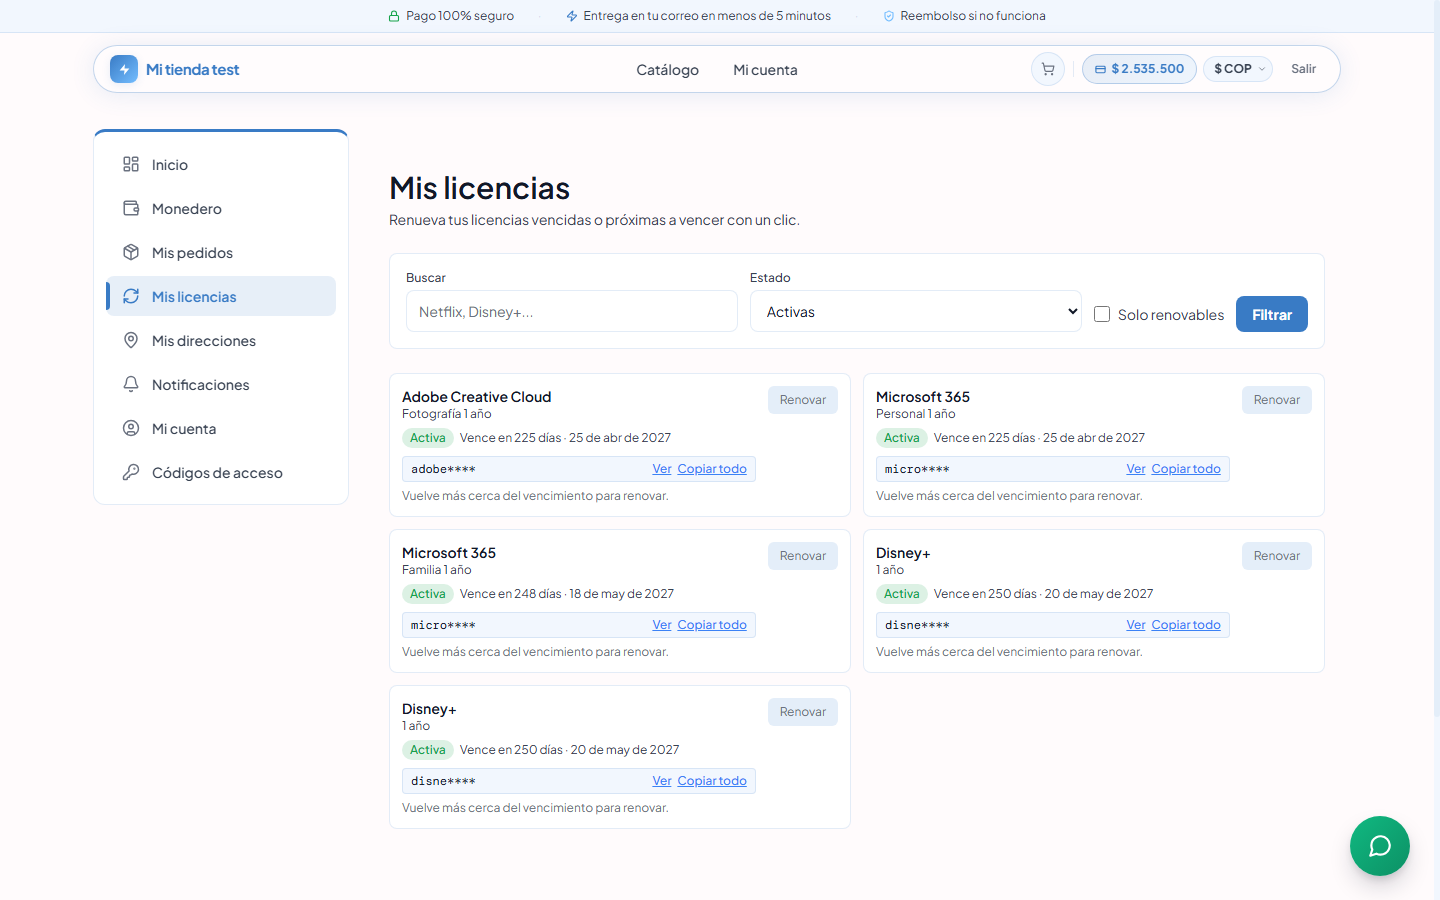Click the Inicio dashboard icon in sidebar
The image size is (1440, 900).
click(x=131, y=164)
